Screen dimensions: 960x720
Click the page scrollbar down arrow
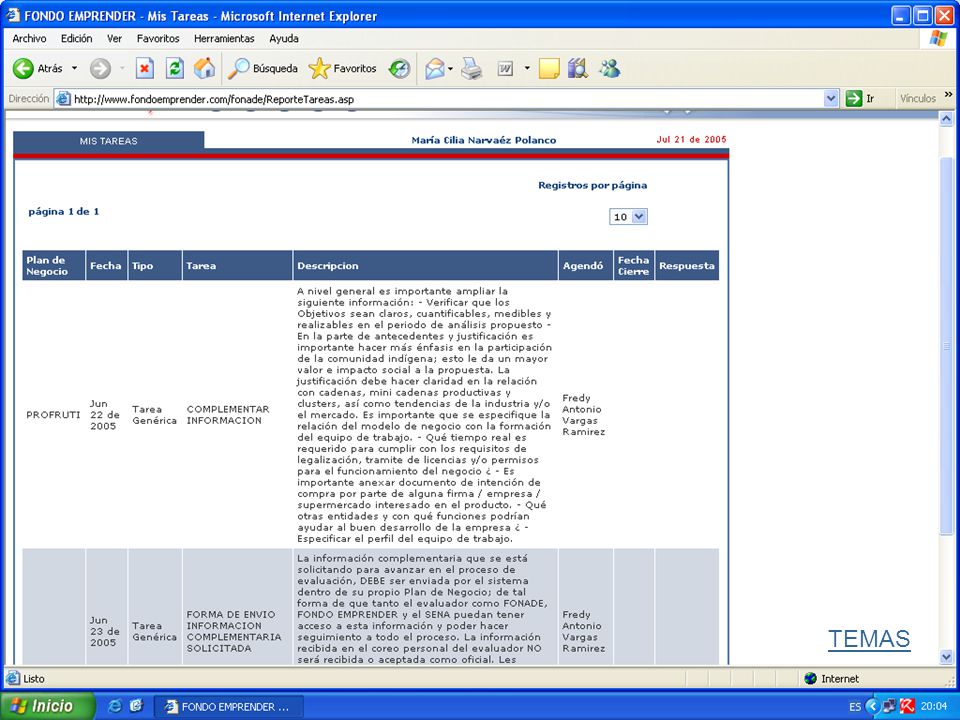tap(946, 656)
